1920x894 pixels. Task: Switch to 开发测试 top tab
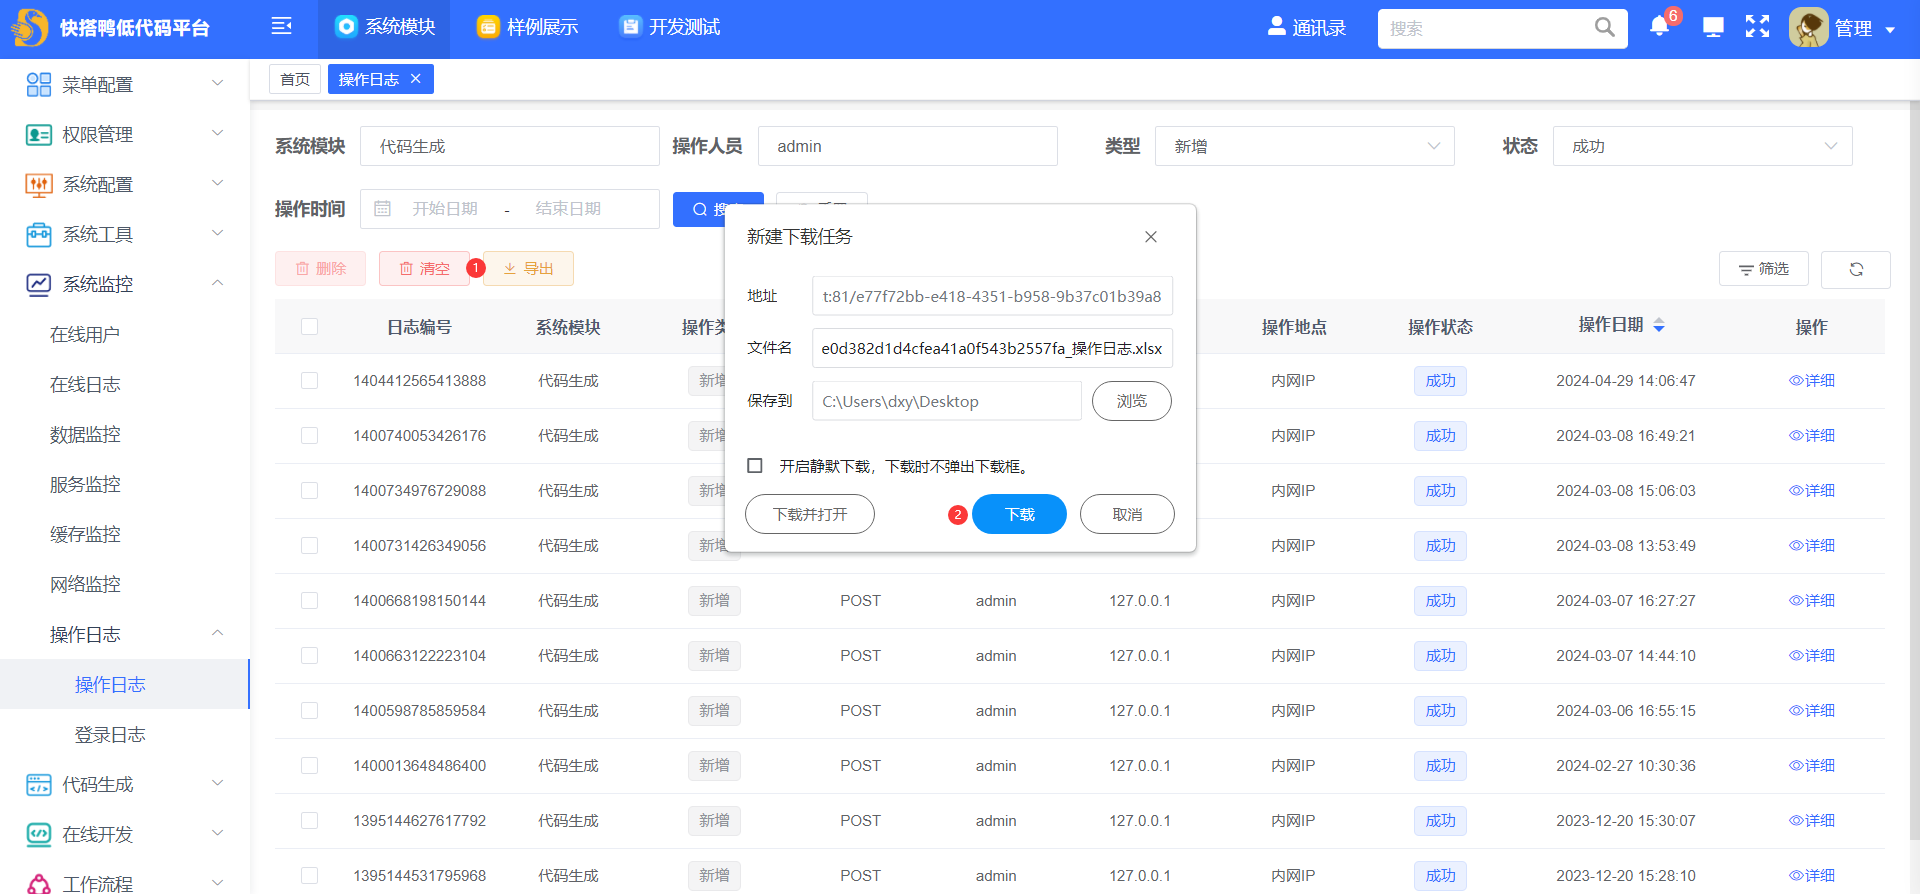669,28
